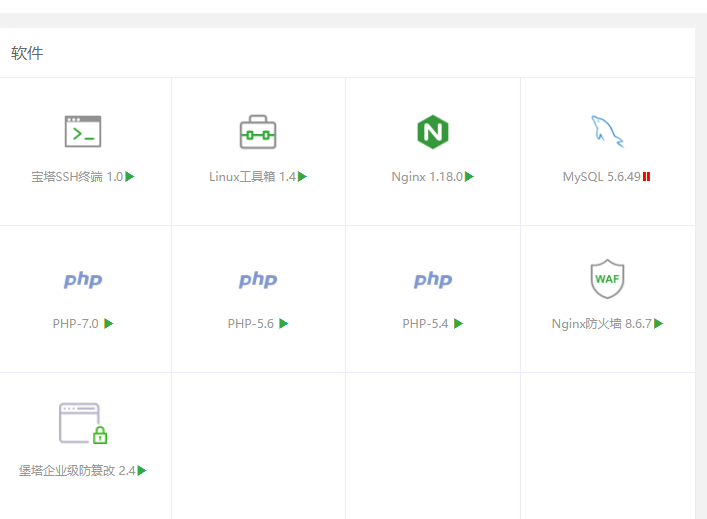Open the MySQL 5.6.49 label link
Screen dimensions: 707x519
click(601, 177)
